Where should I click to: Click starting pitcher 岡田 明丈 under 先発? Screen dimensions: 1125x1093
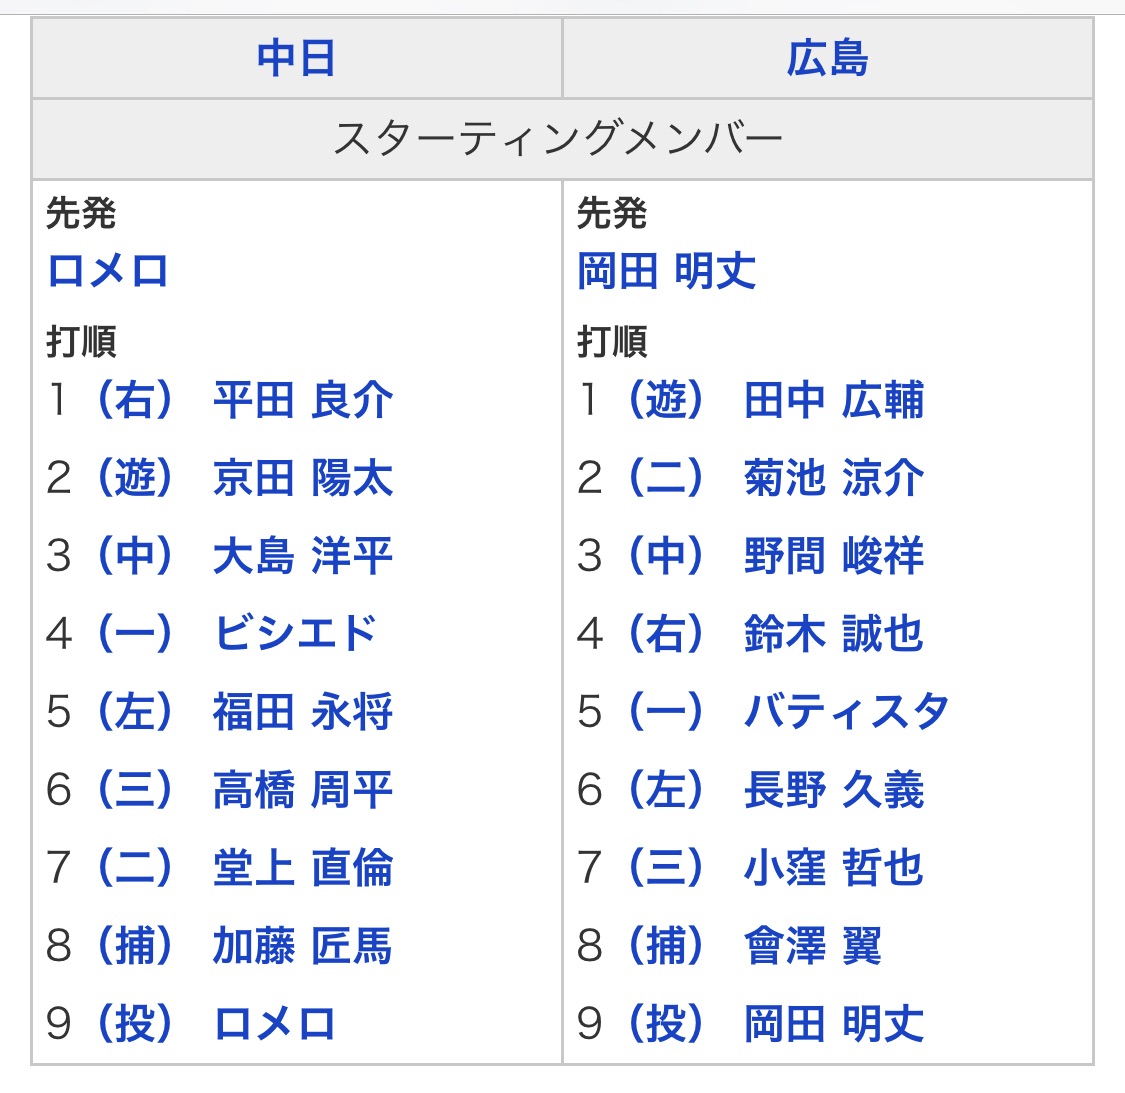point(667,272)
